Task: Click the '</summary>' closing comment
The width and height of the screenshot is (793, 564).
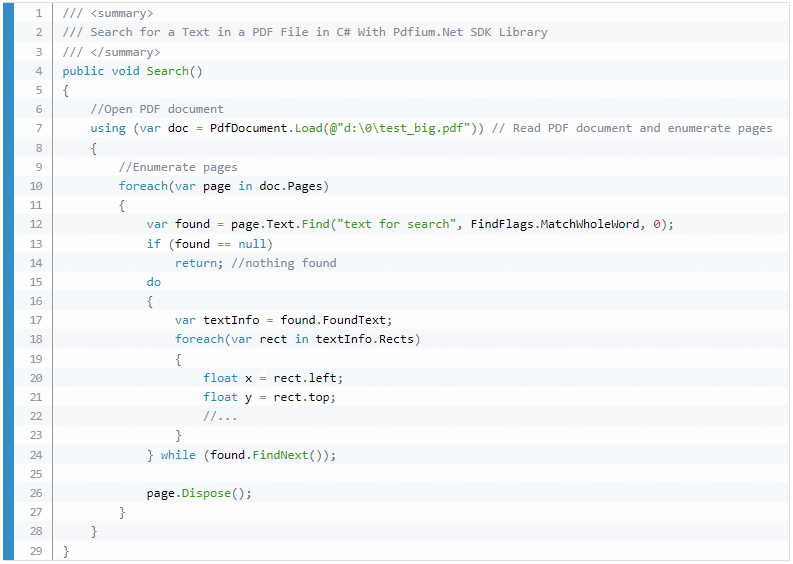Action: pyautogui.click(x=111, y=52)
